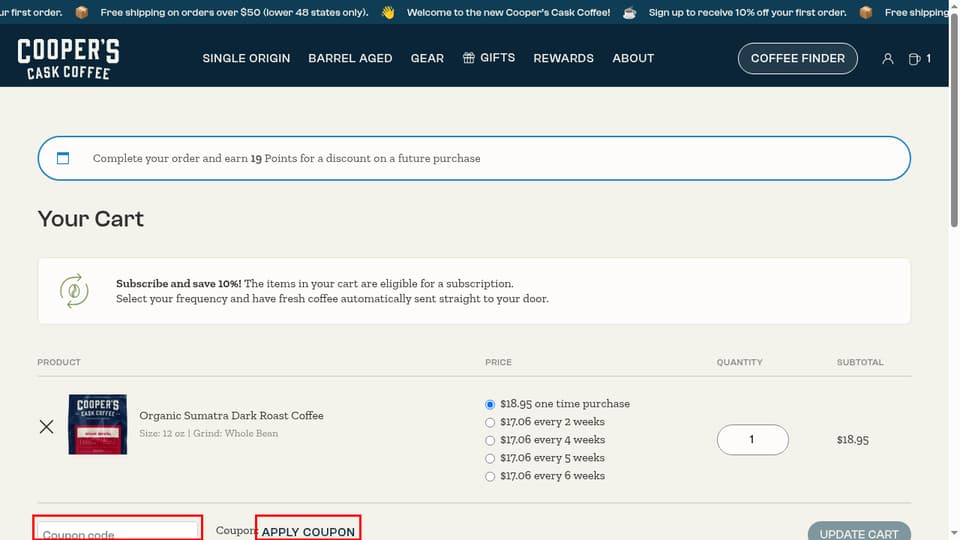Click the earn 19 Points message
This screenshot has width=960, height=540.
tap(287, 158)
